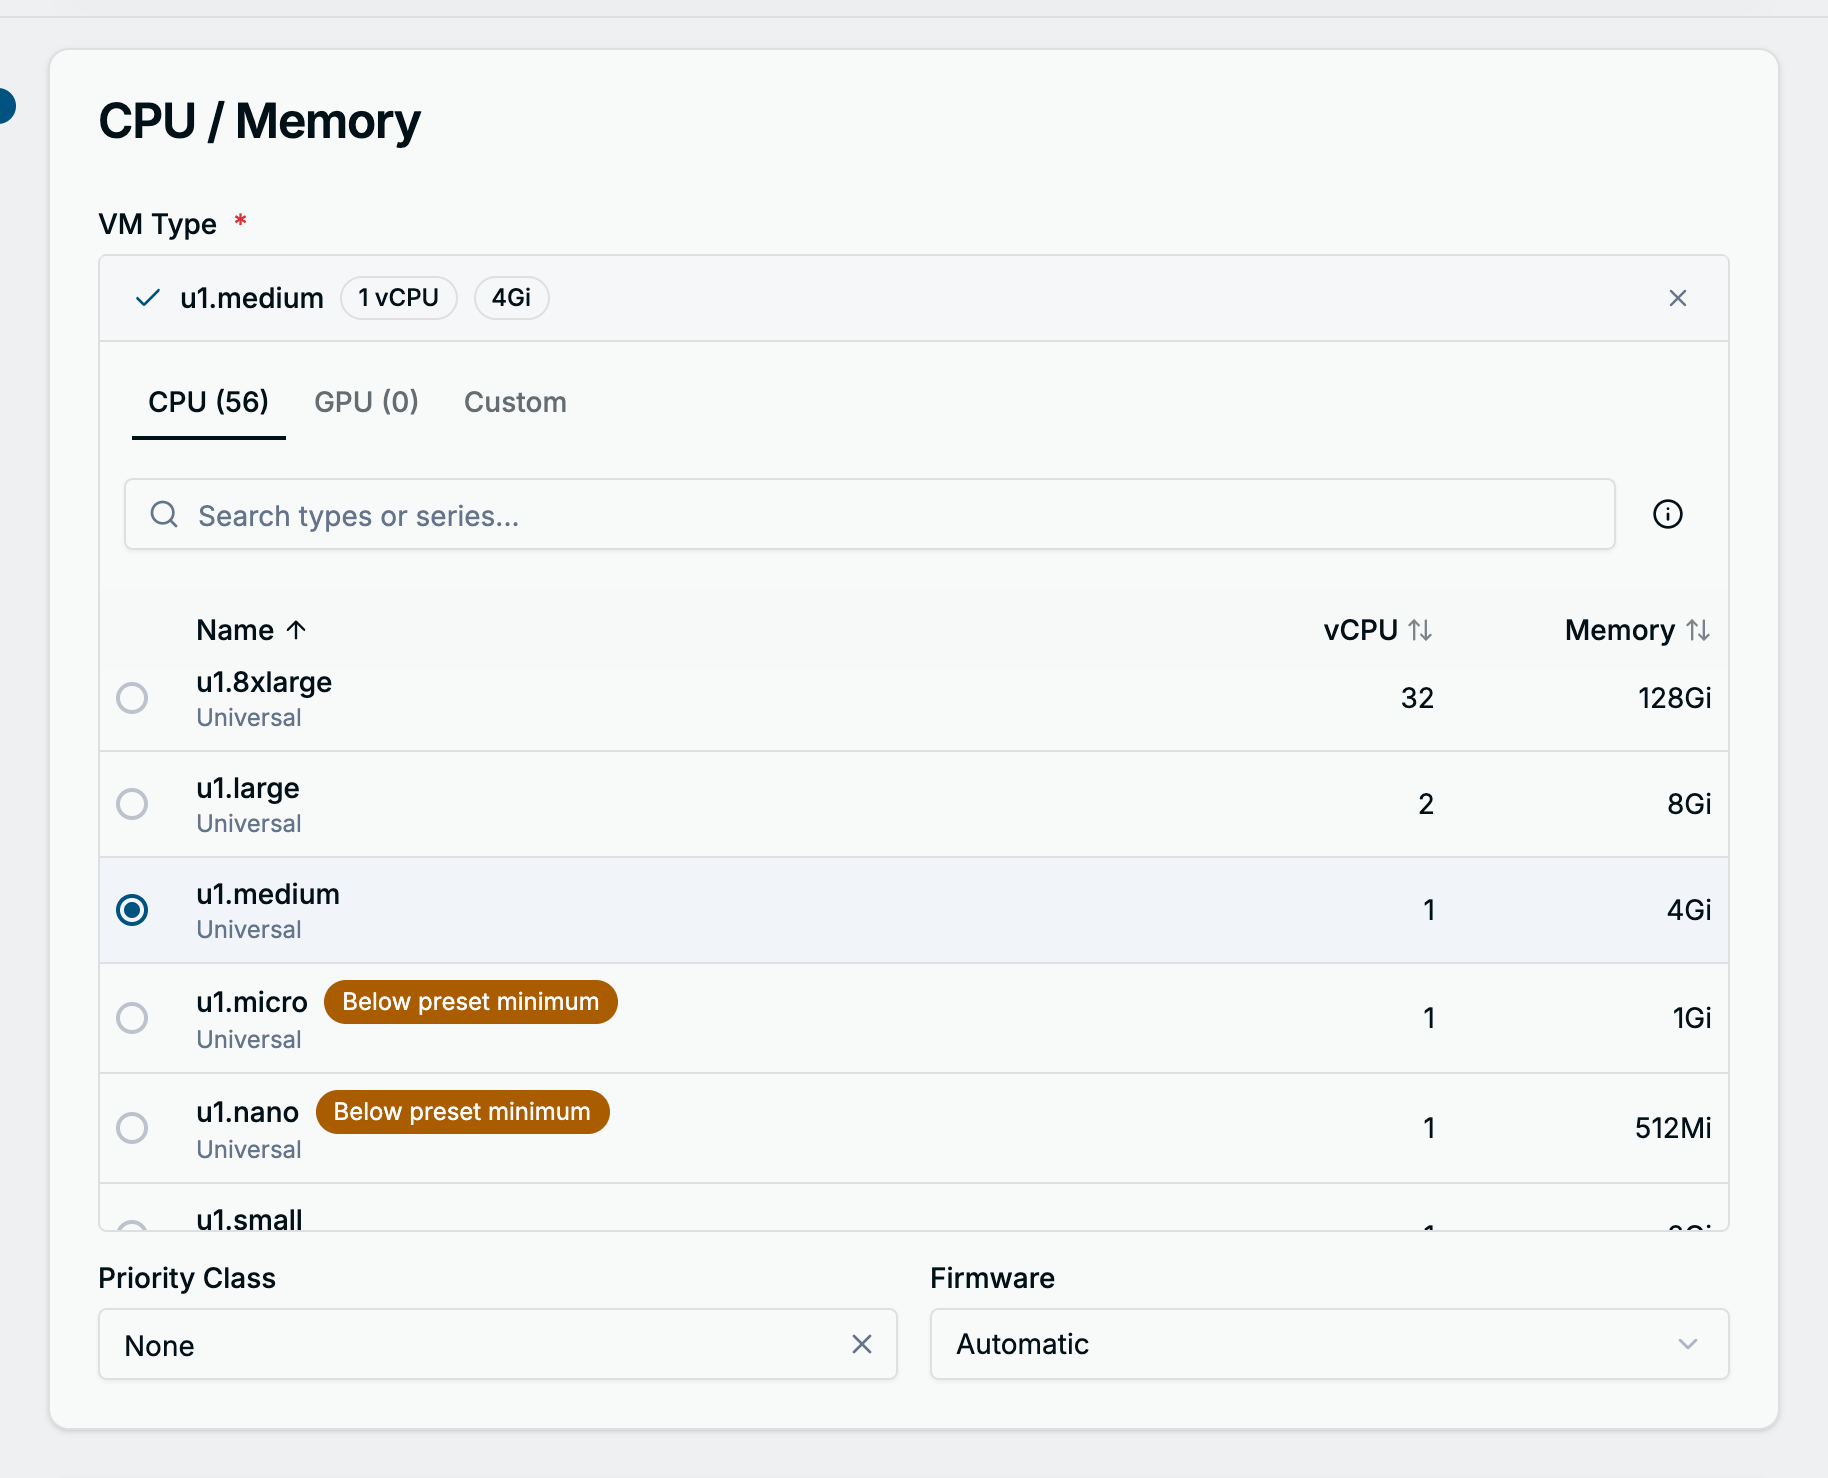Click the CPU / Memory heading

tap(260, 121)
